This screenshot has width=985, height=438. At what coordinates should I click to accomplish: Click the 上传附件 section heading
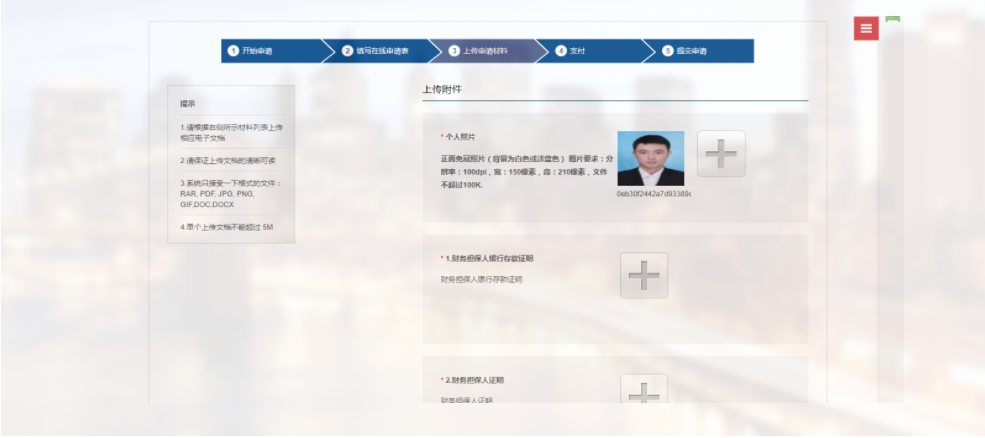tap(442, 90)
